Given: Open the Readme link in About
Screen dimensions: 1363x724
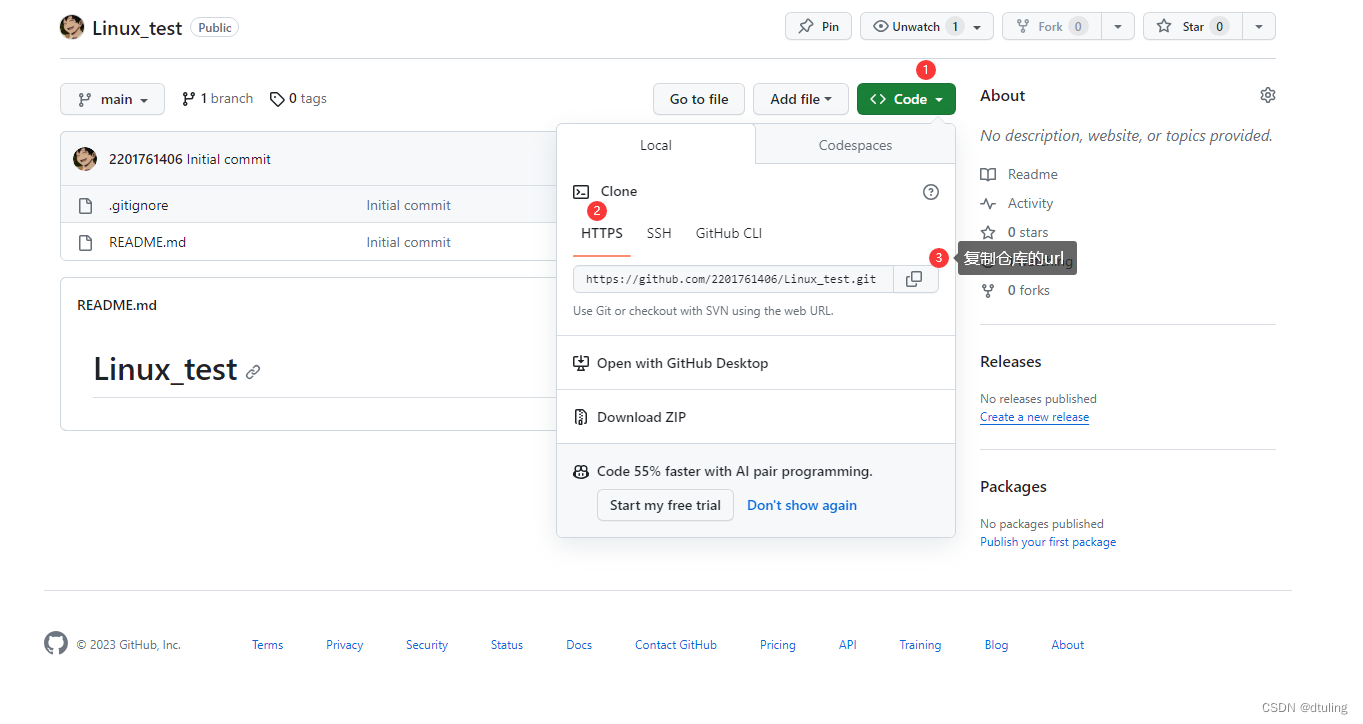Looking at the screenshot, I should coord(1032,174).
